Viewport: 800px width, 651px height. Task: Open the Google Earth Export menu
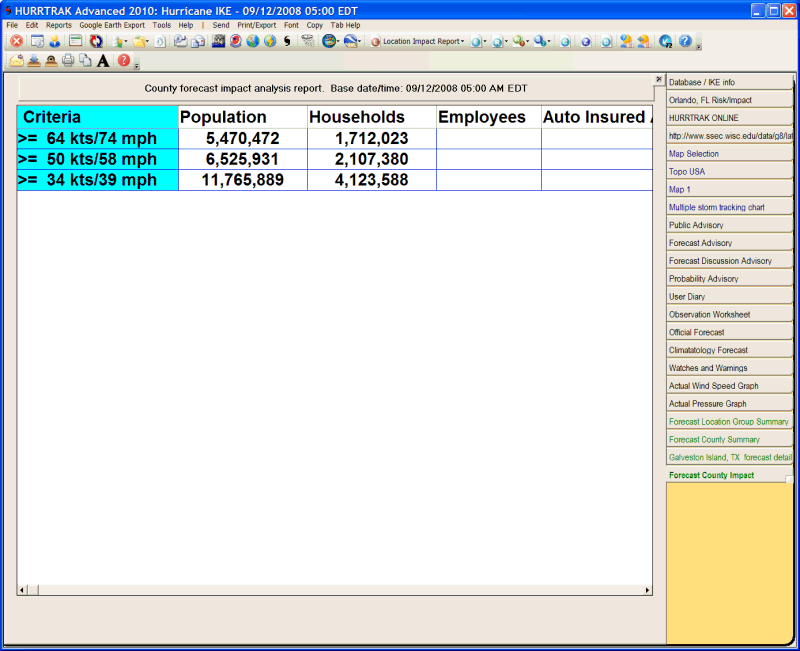pos(112,24)
